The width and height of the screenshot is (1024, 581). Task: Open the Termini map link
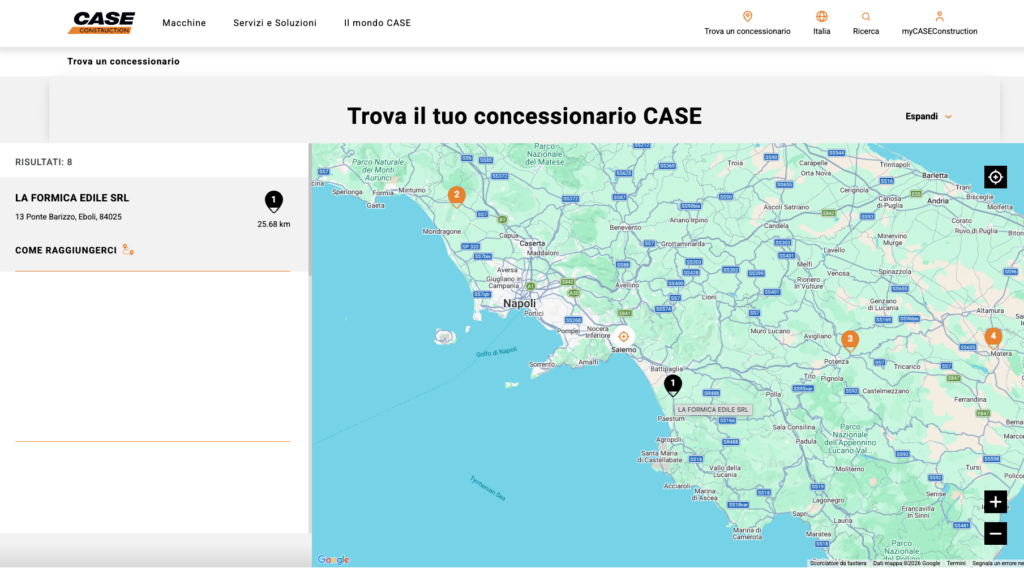(x=955, y=563)
